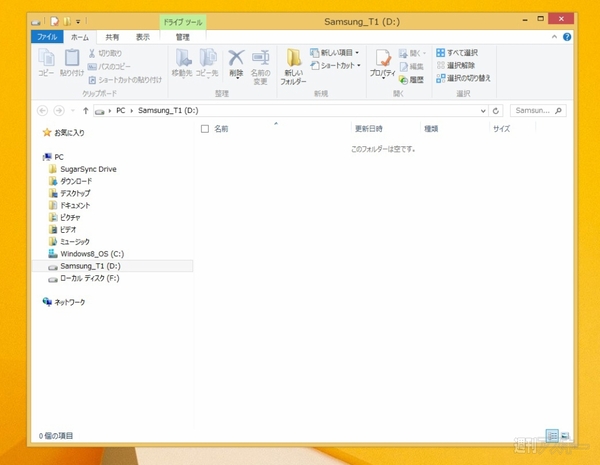The width and height of the screenshot is (600, 465).
Task: Open Documents (ドキュメント) folder
Action: pyautogui.click(x=70, y=206)
